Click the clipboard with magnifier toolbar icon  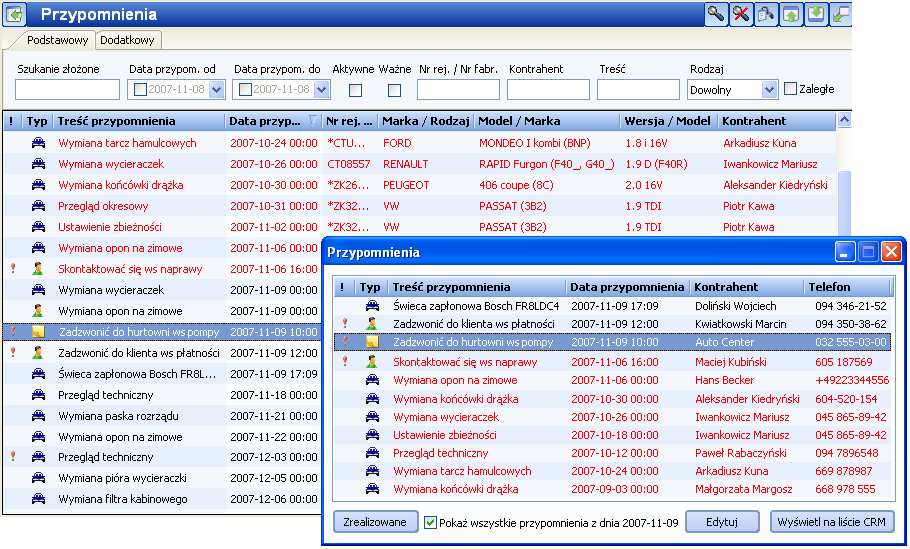766,14
